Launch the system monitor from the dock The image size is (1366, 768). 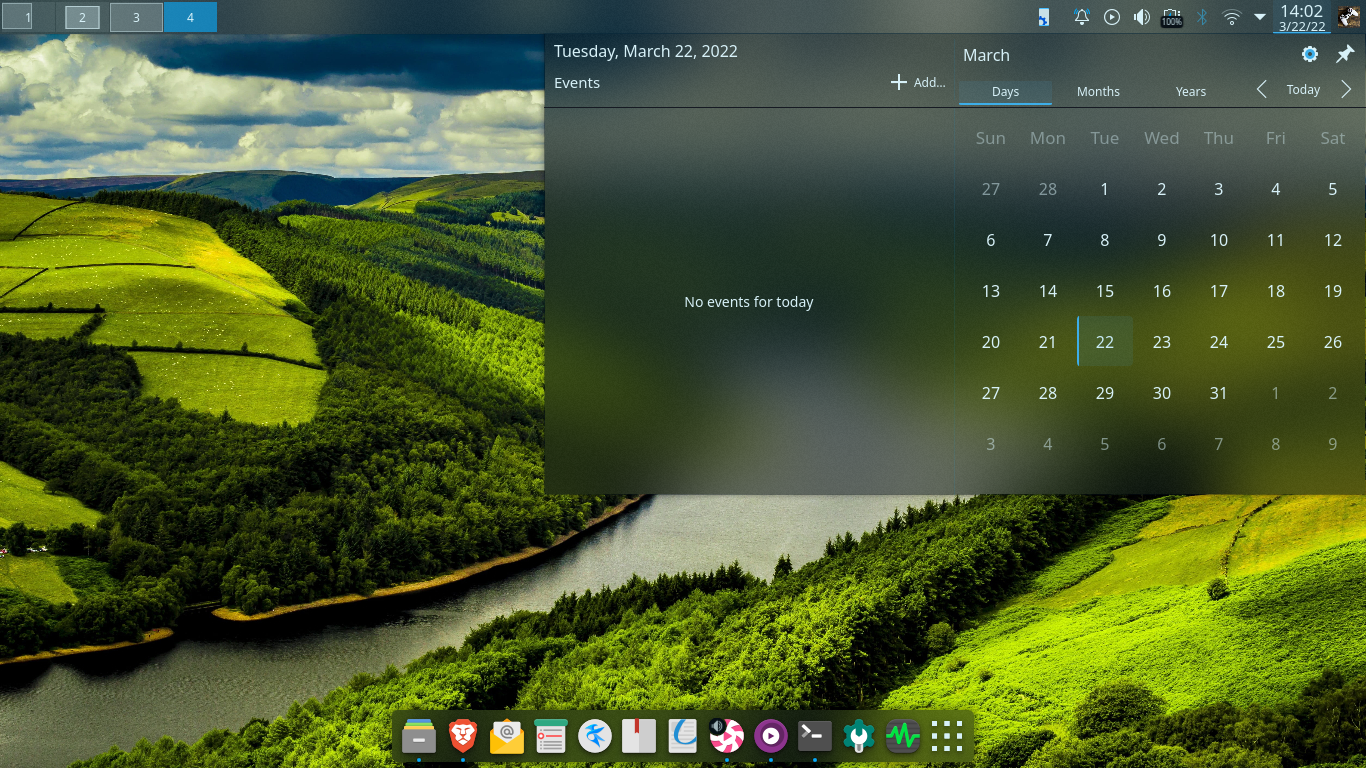pos(902,736)
